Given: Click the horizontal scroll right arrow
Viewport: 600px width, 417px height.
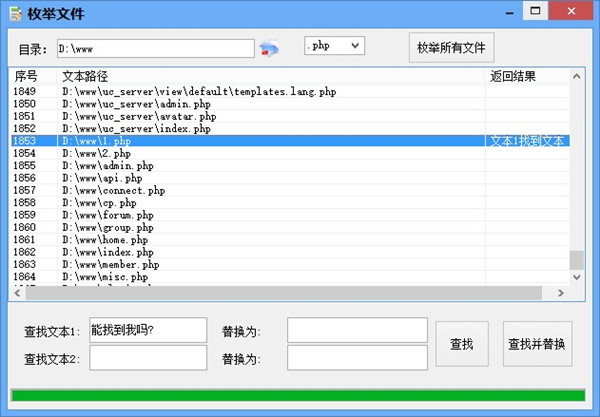Looking at the screenshot, I should [561, 293].
